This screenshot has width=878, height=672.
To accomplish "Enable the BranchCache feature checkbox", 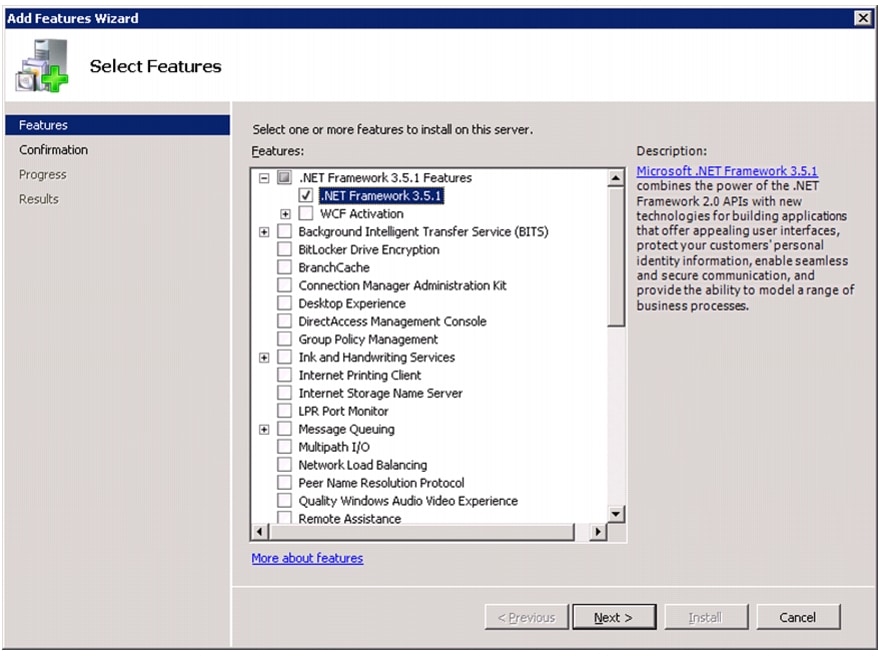I will 284,267.
